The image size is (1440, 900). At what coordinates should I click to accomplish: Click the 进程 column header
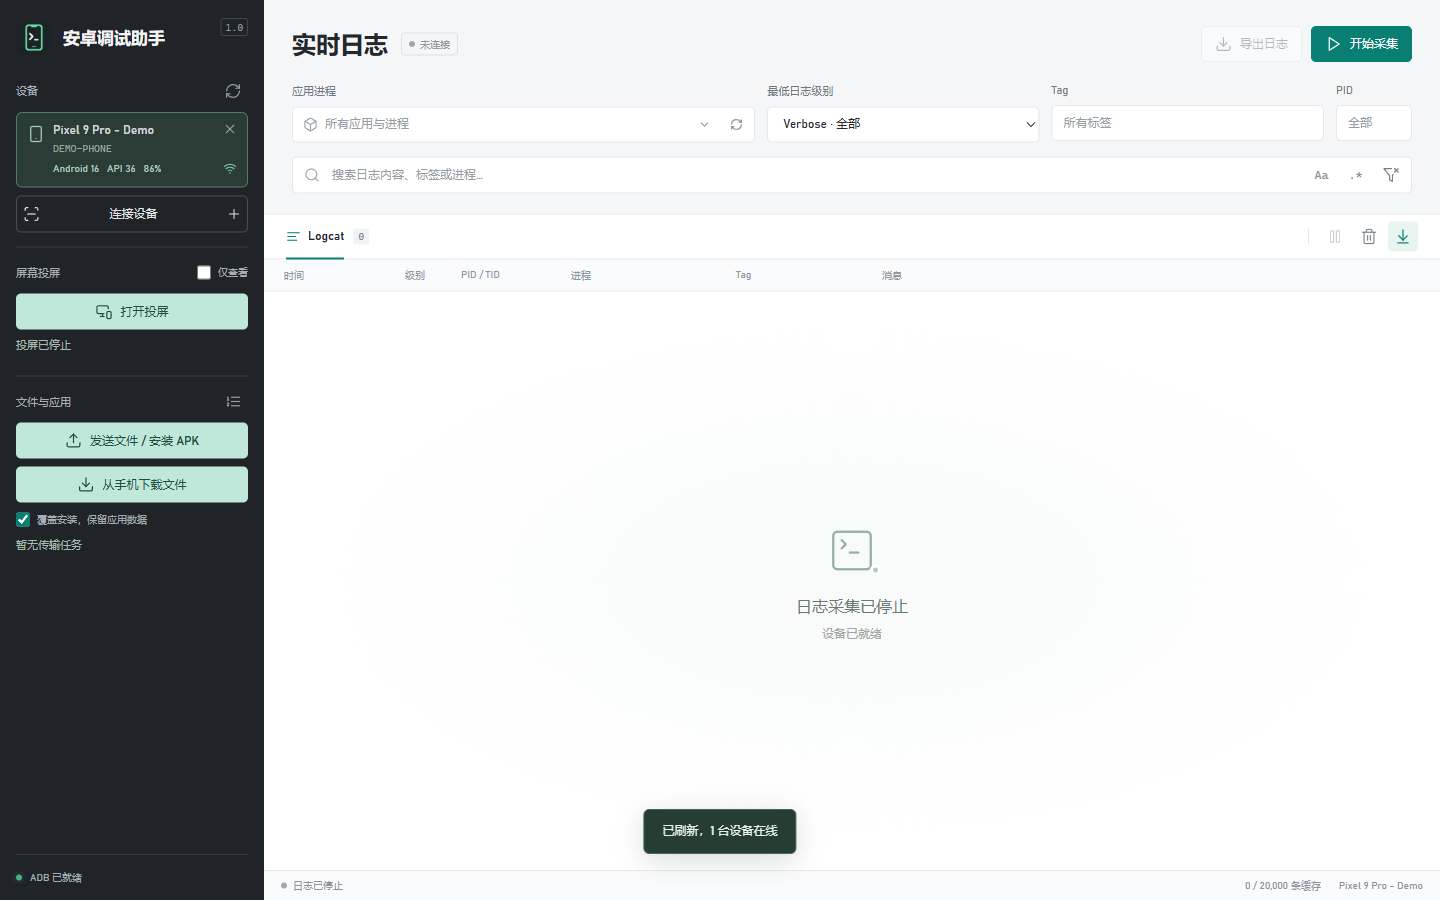click(581, 275)
